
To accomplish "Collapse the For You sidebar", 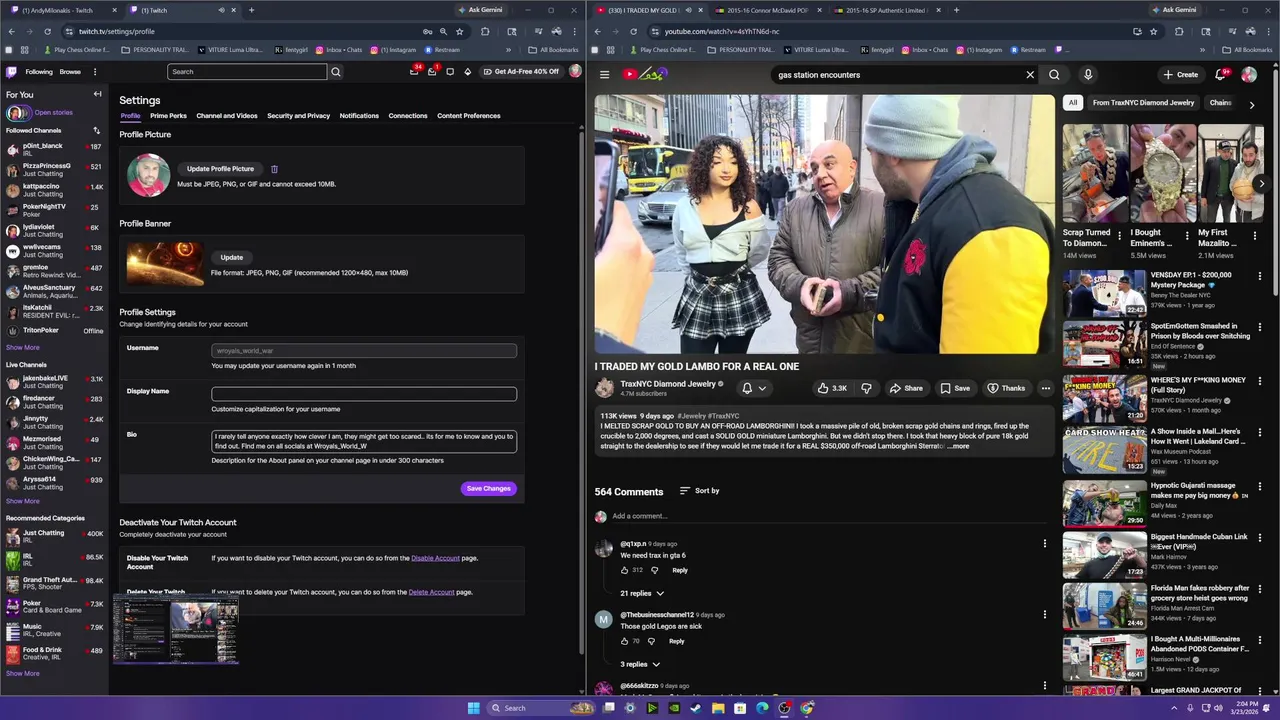I will [97, 94].
